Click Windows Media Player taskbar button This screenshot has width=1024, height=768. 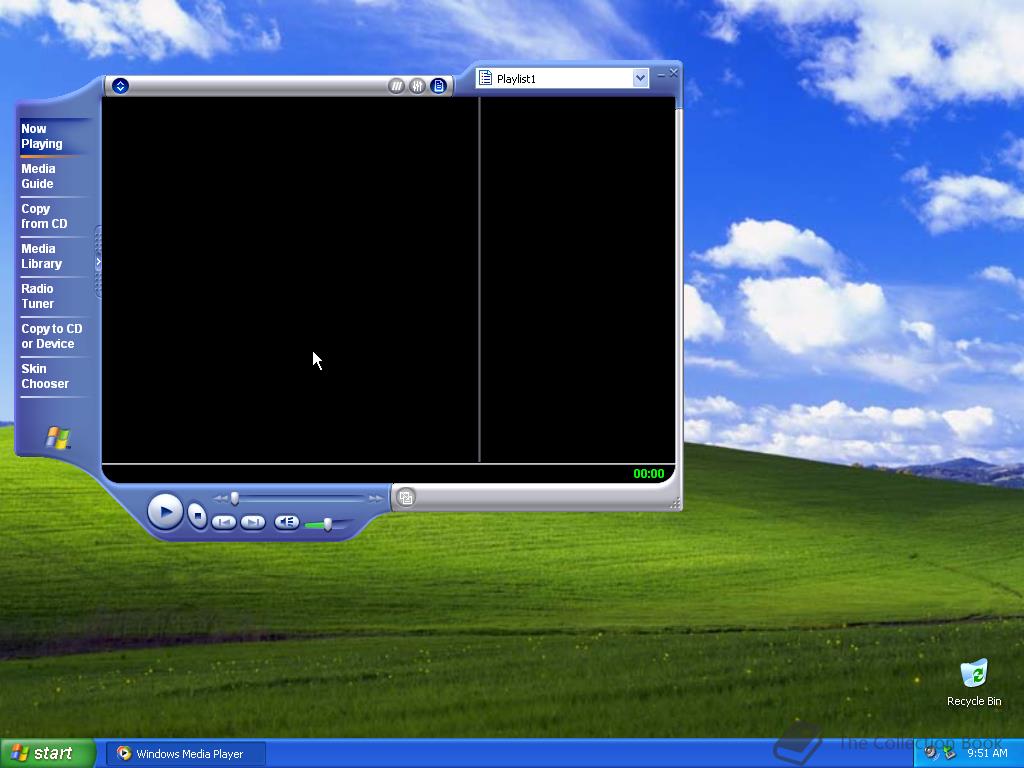[186, 754]
